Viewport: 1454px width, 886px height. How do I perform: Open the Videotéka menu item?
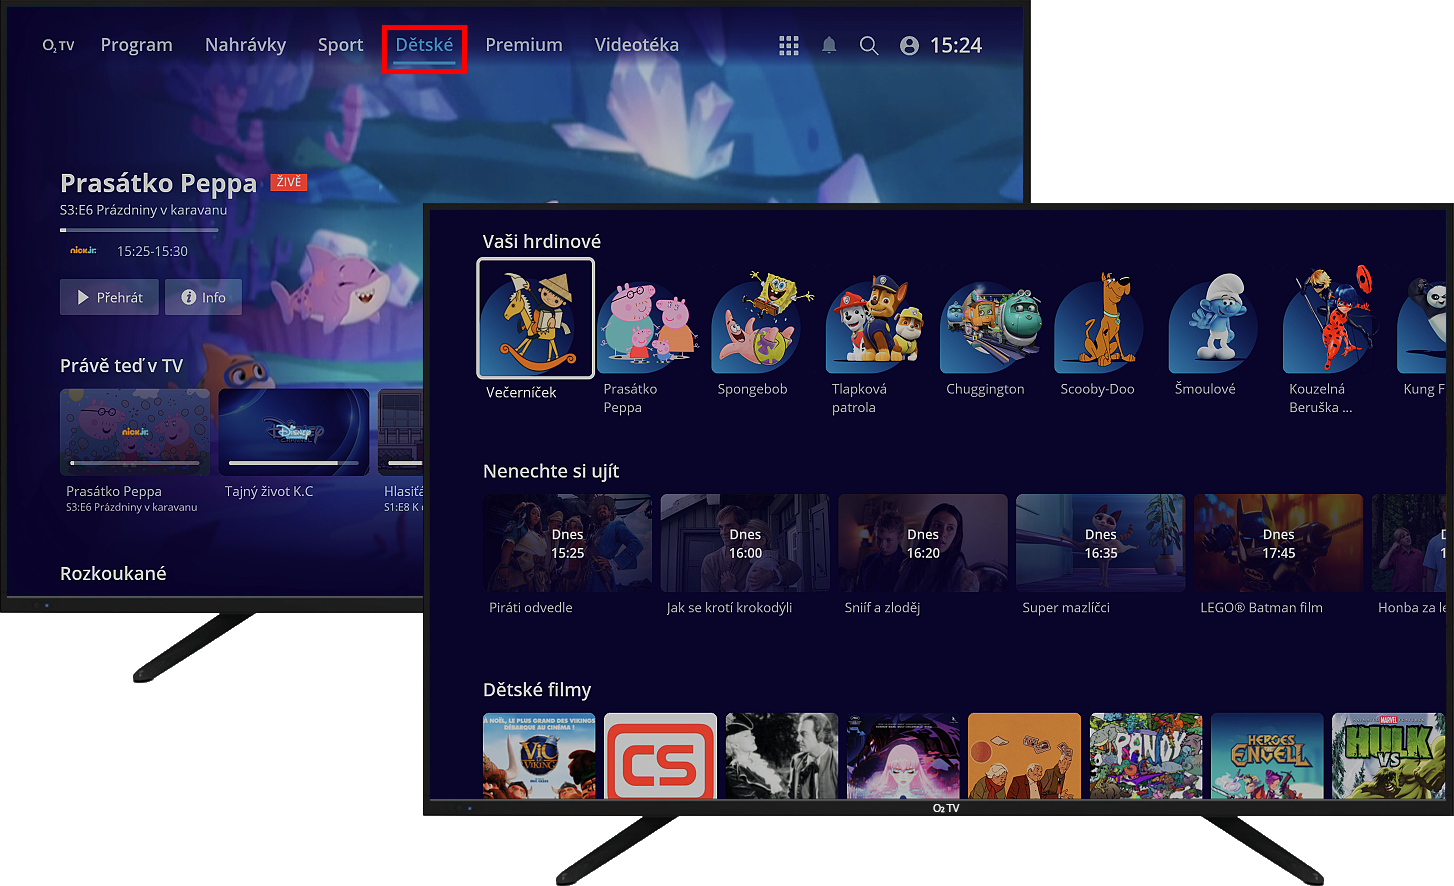(636, 45)
